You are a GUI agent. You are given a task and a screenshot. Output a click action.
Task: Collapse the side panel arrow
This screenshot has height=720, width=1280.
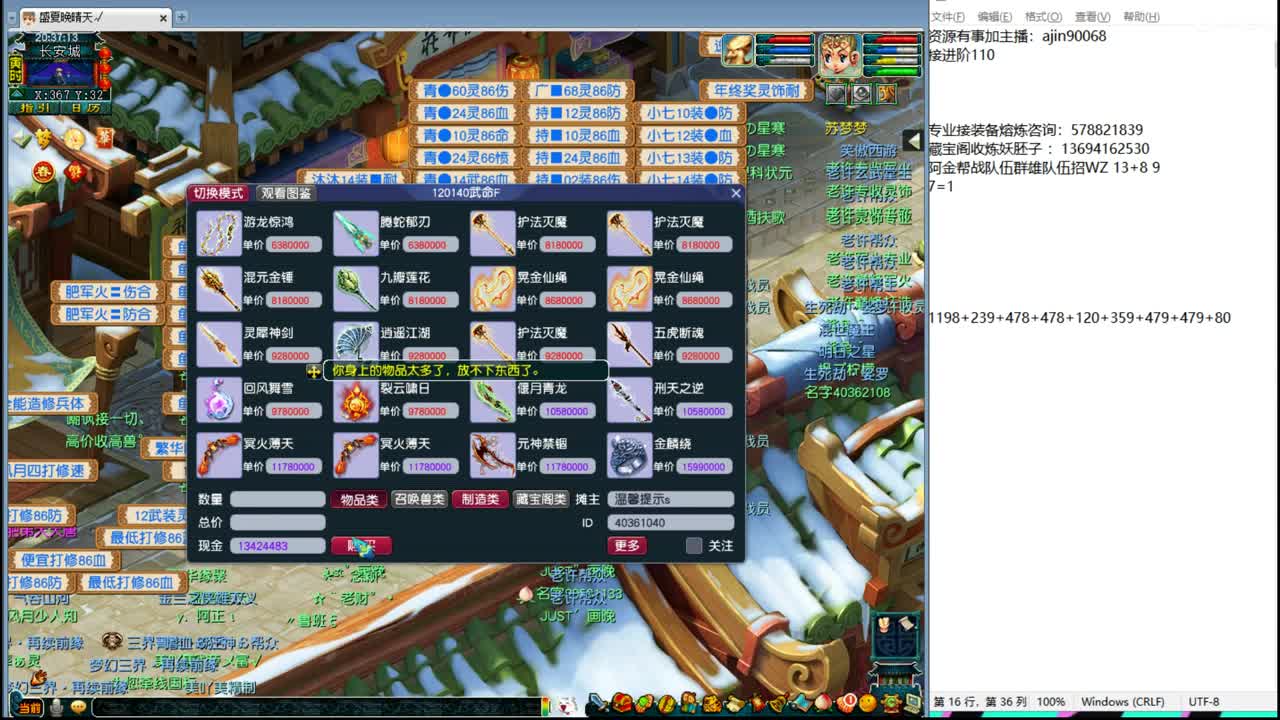(912, 140)
